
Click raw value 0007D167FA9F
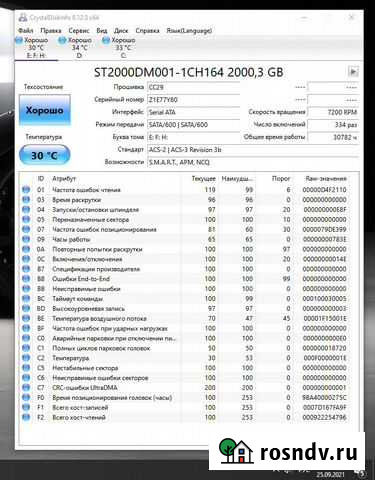324,407
